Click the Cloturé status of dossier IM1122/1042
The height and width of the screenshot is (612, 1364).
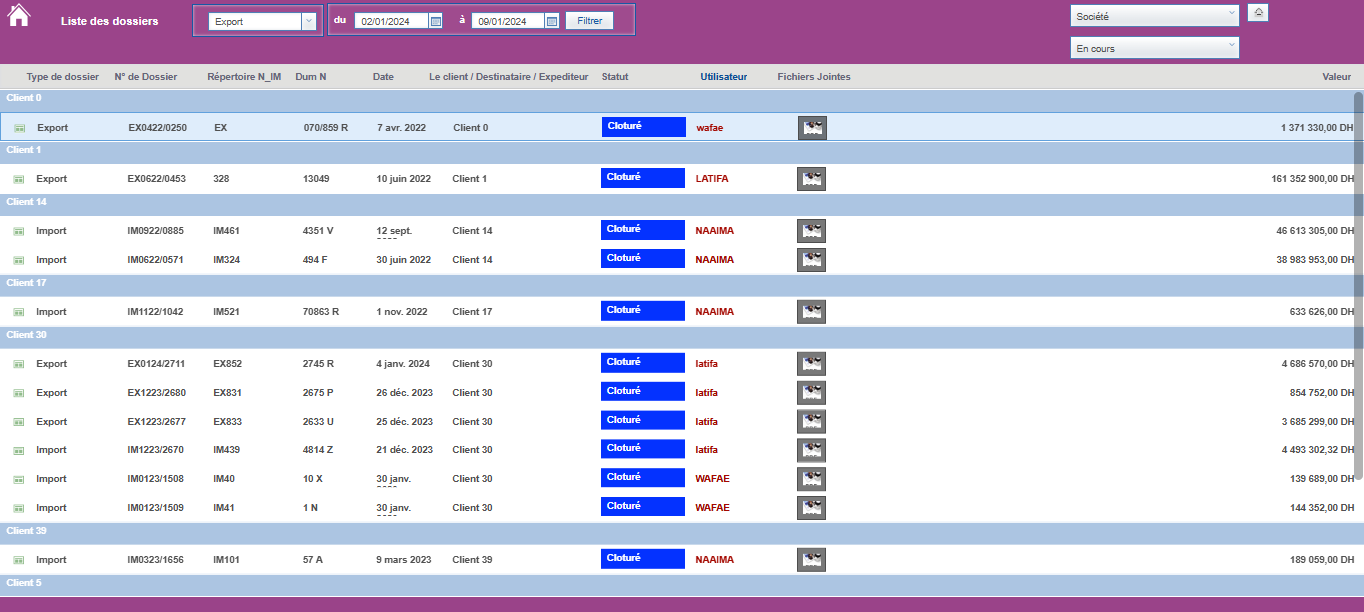pyautogui.click(x=643, y=311)
